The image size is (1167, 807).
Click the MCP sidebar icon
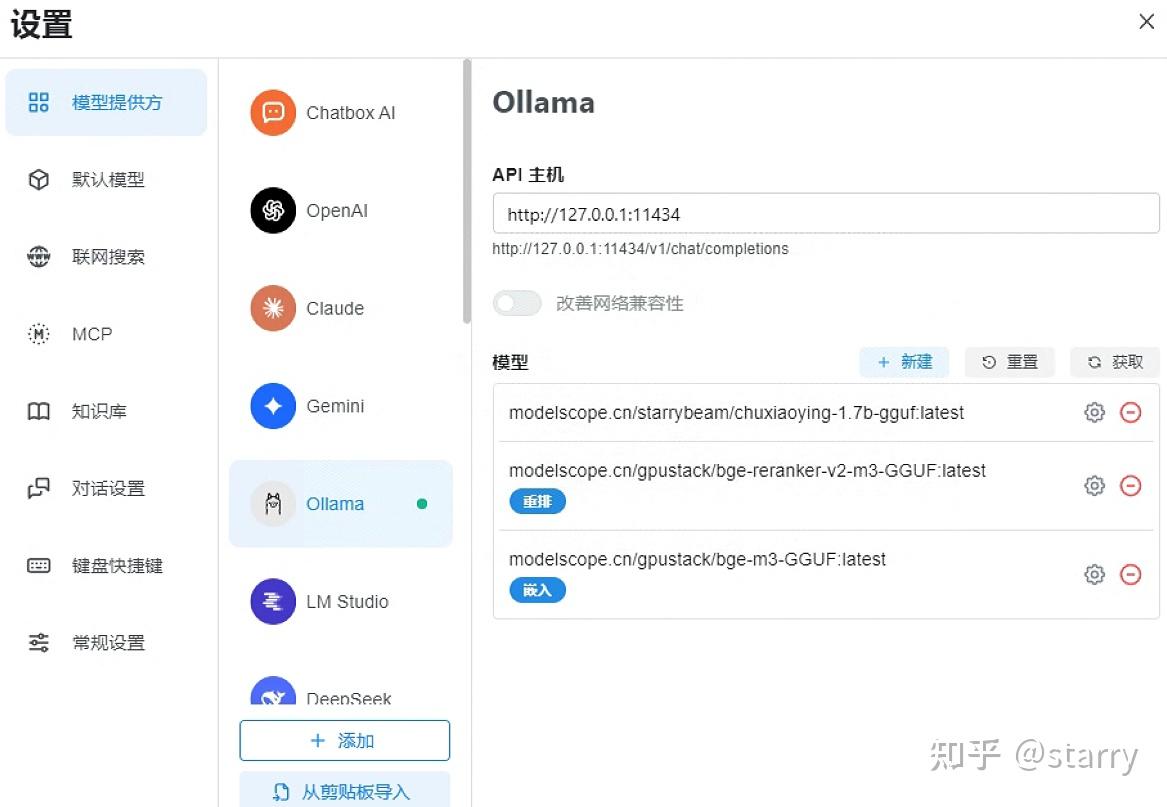tap(38, 334)
